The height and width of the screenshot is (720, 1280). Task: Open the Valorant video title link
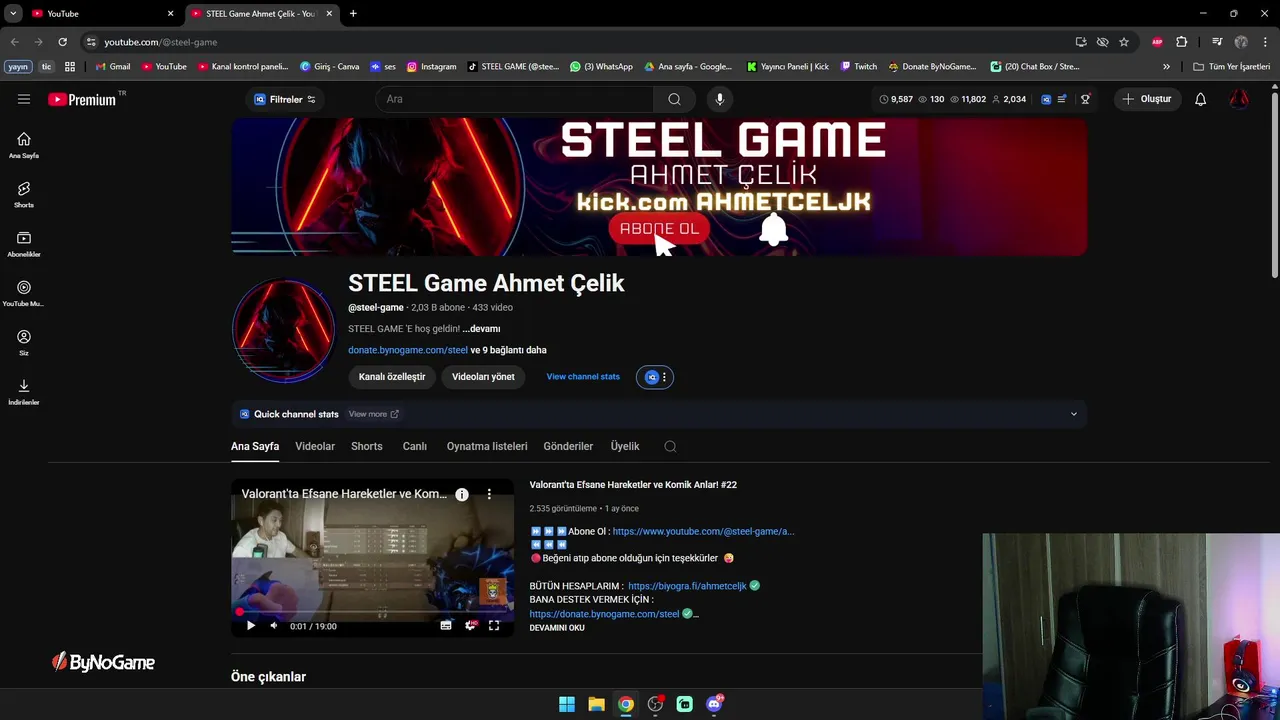click(633, 485)
